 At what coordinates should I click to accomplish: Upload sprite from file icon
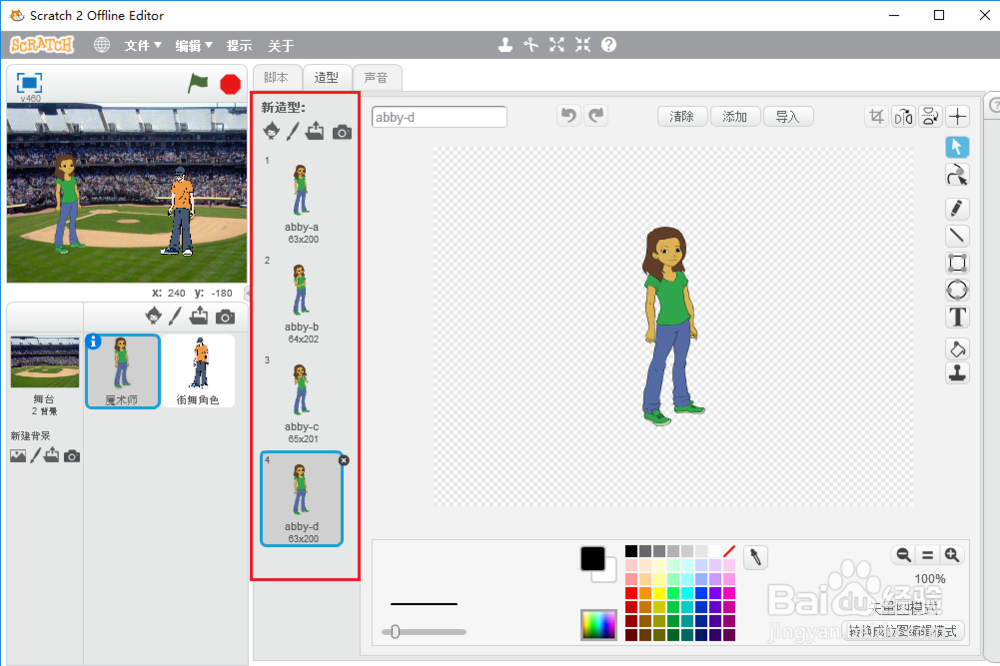pyautogui.click(x=199, y=315)
